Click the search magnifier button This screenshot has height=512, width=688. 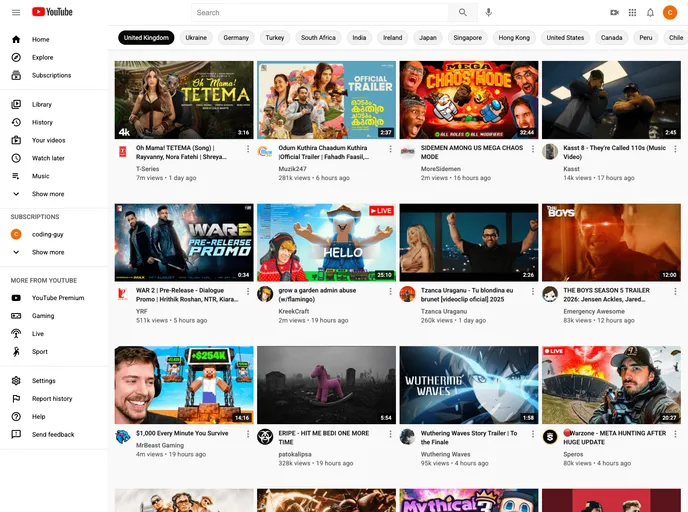click(x=462, y=12)
